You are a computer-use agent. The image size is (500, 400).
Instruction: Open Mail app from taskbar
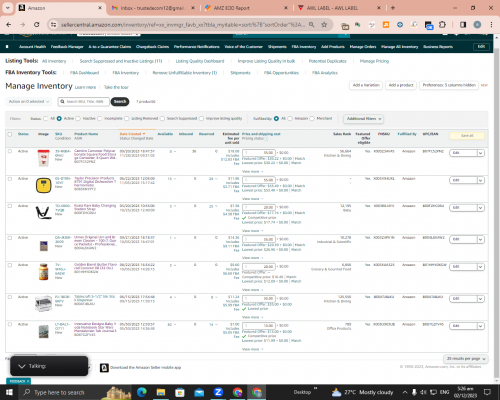(x=199, y=392)
